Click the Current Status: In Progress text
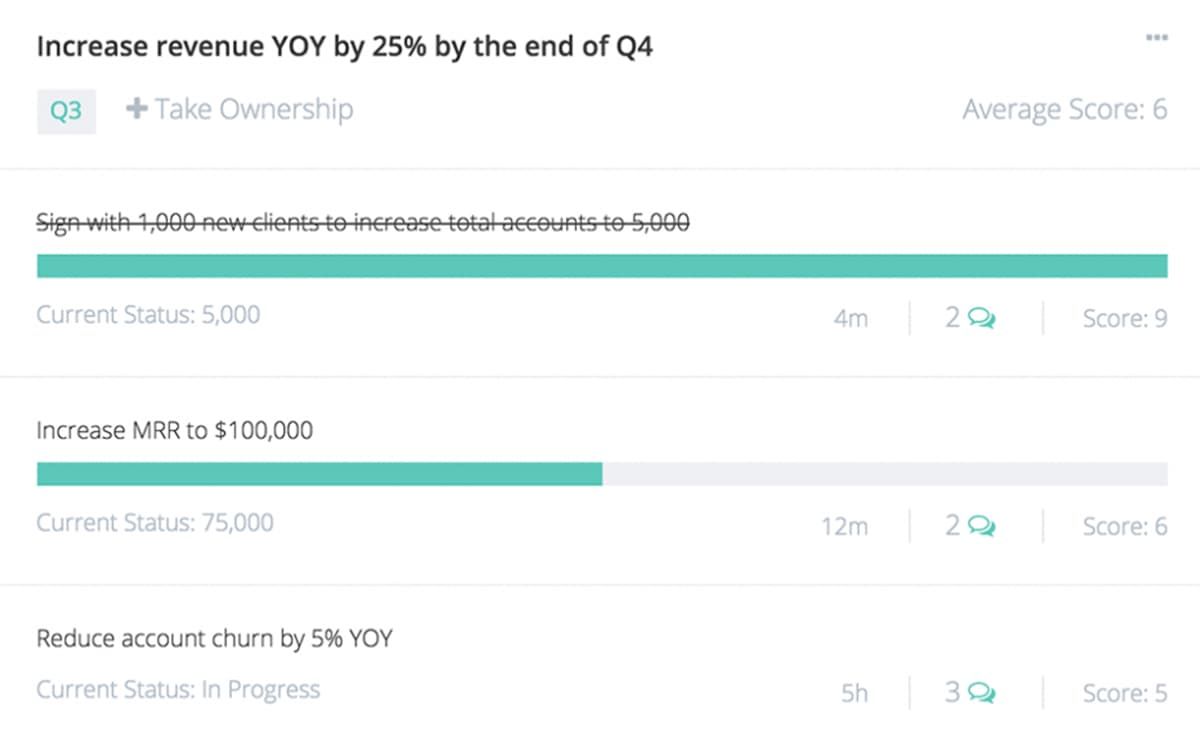This screenshot has height=743, width=1200. click(178, 690)
